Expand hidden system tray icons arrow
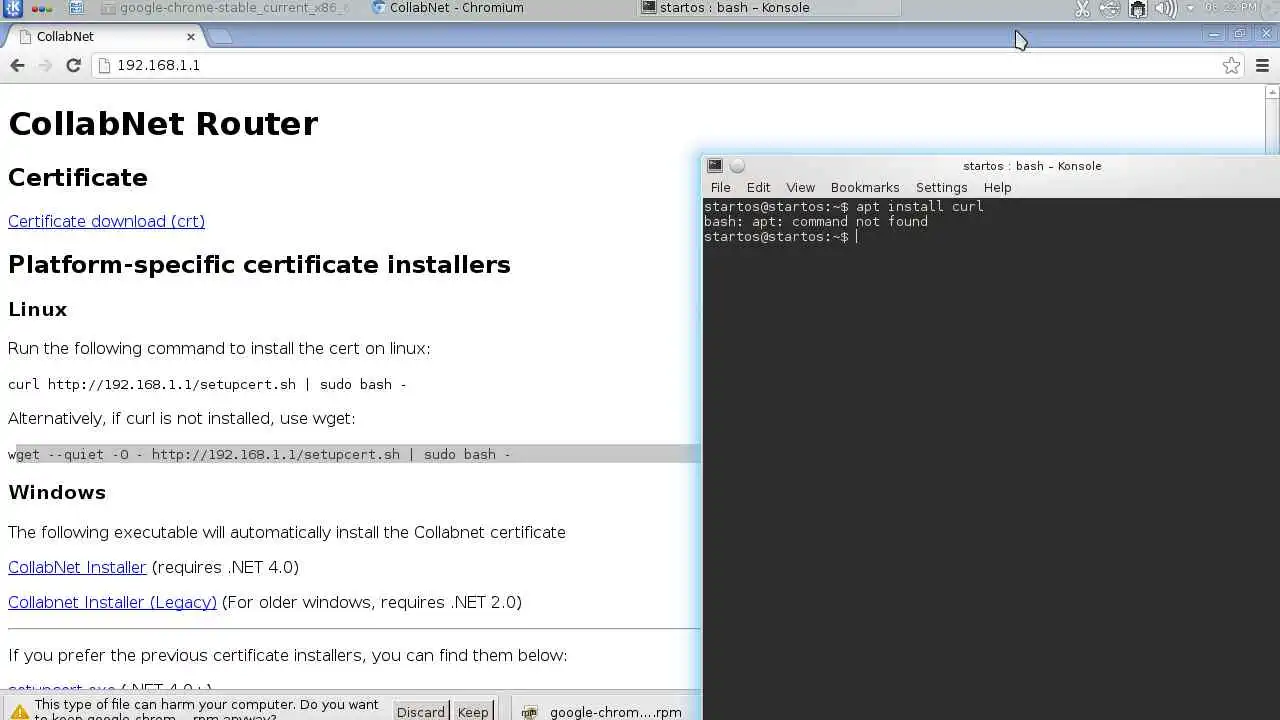The height and width of the screenshot is (720, 1280). (1190, 9)
